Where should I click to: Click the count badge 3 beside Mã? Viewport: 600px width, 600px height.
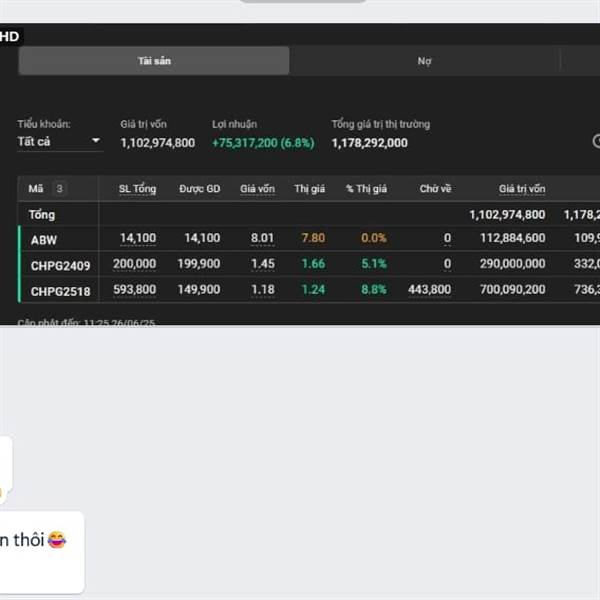[59, 189]
